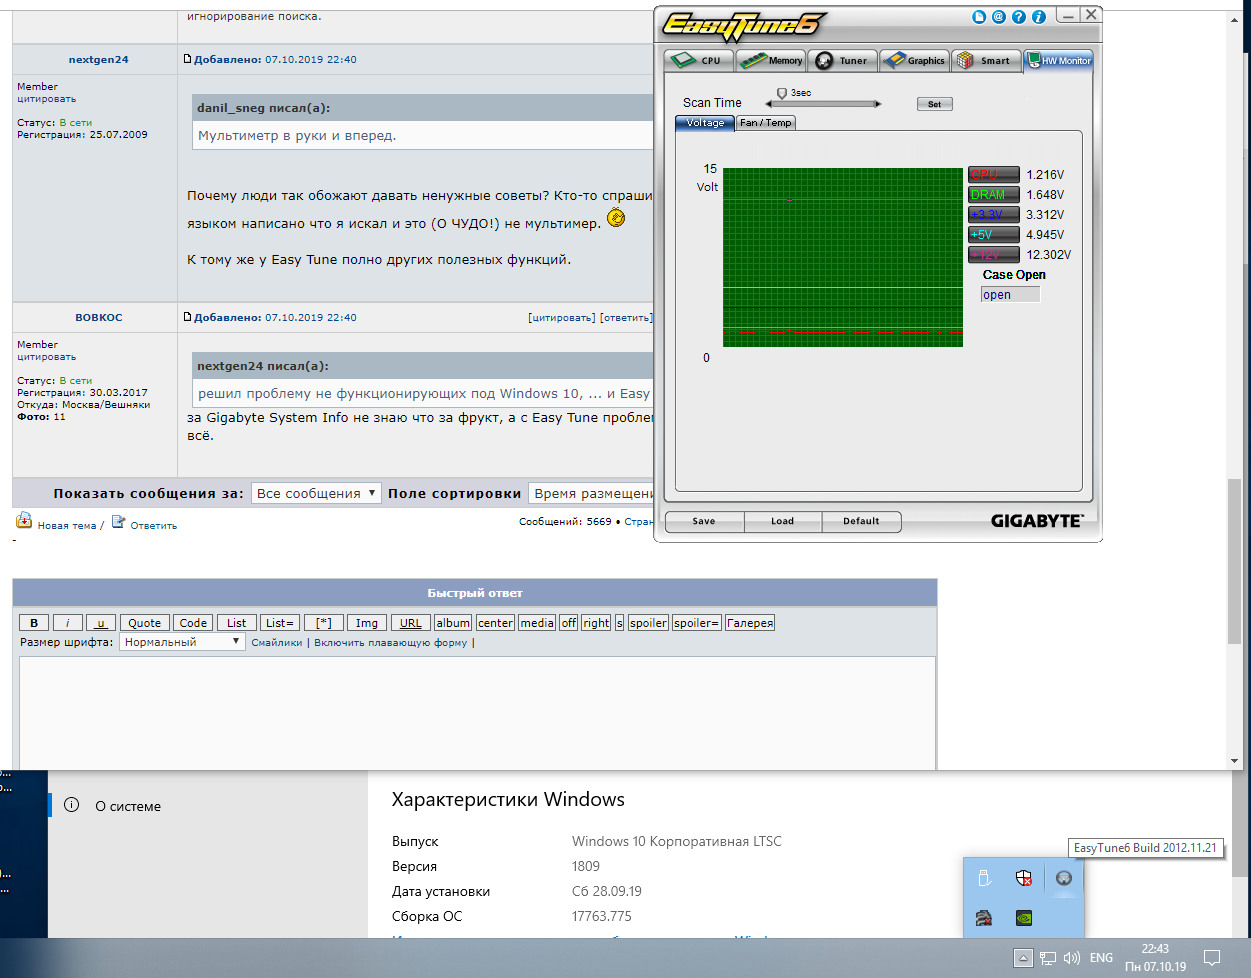Toggle the +3.3V voltage legend button
Screen dimensions: 1251x978
[x=994, y=214]
